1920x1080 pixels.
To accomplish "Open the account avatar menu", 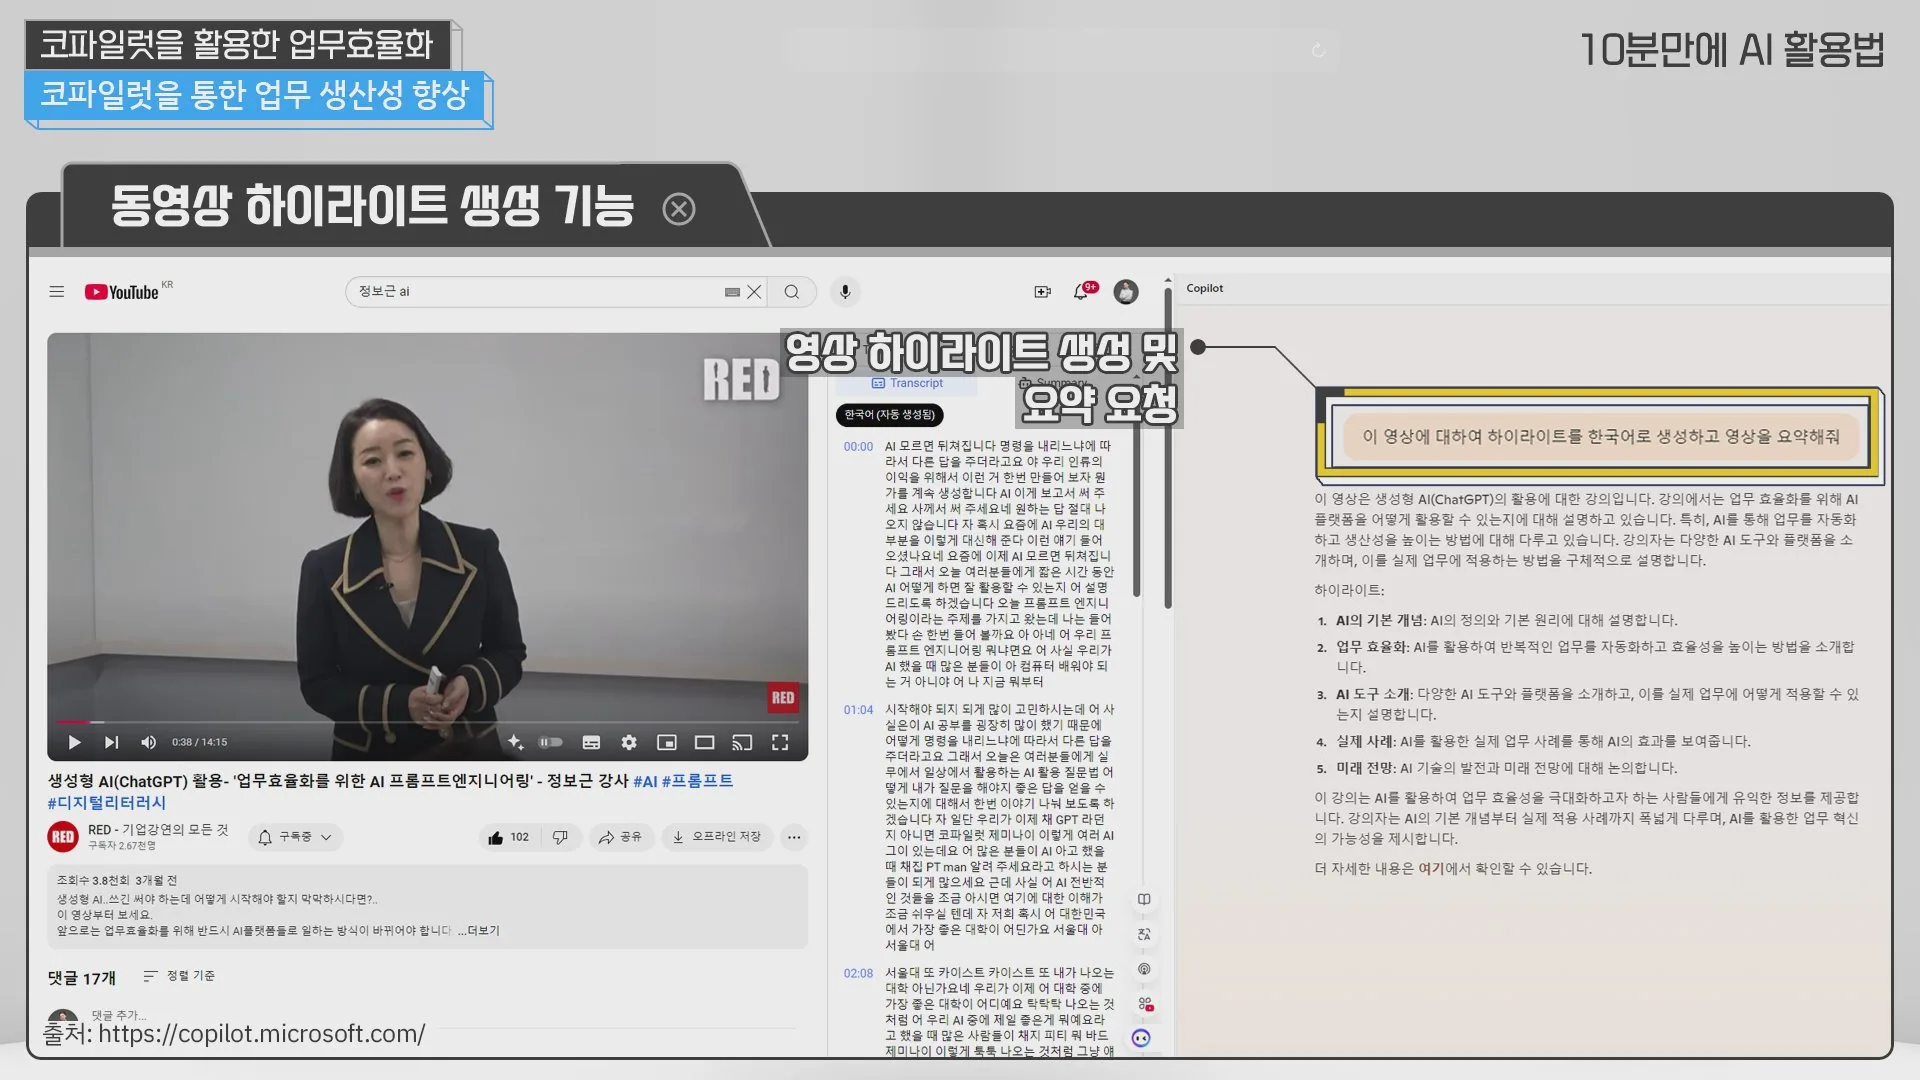I will coord(1126,292).
